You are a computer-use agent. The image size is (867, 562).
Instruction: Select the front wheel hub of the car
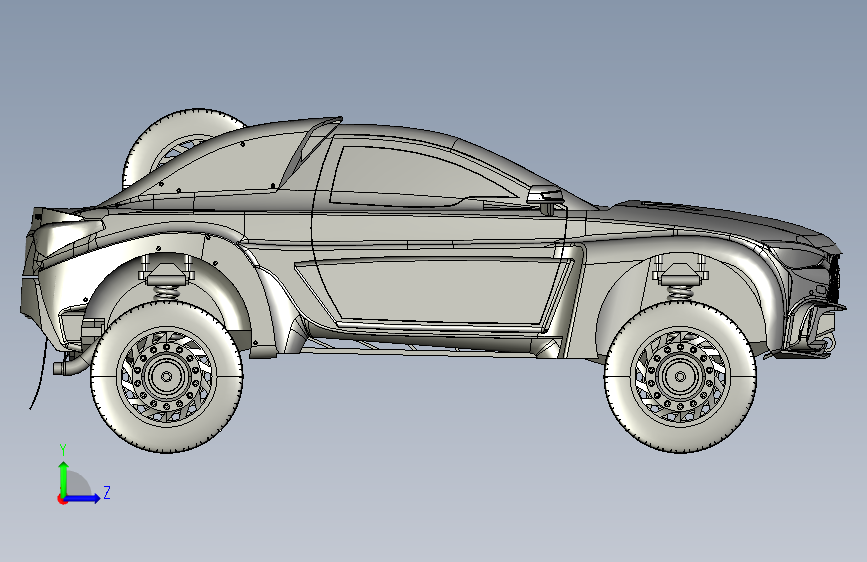681,376
